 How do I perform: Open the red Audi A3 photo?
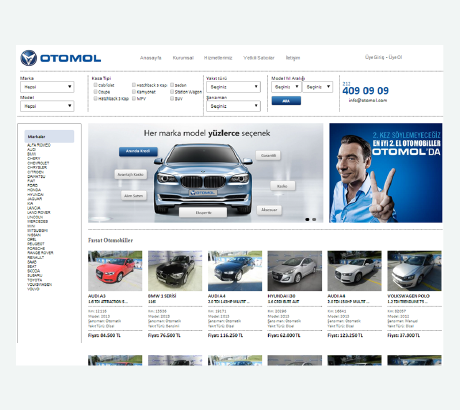tap(115, 271)
